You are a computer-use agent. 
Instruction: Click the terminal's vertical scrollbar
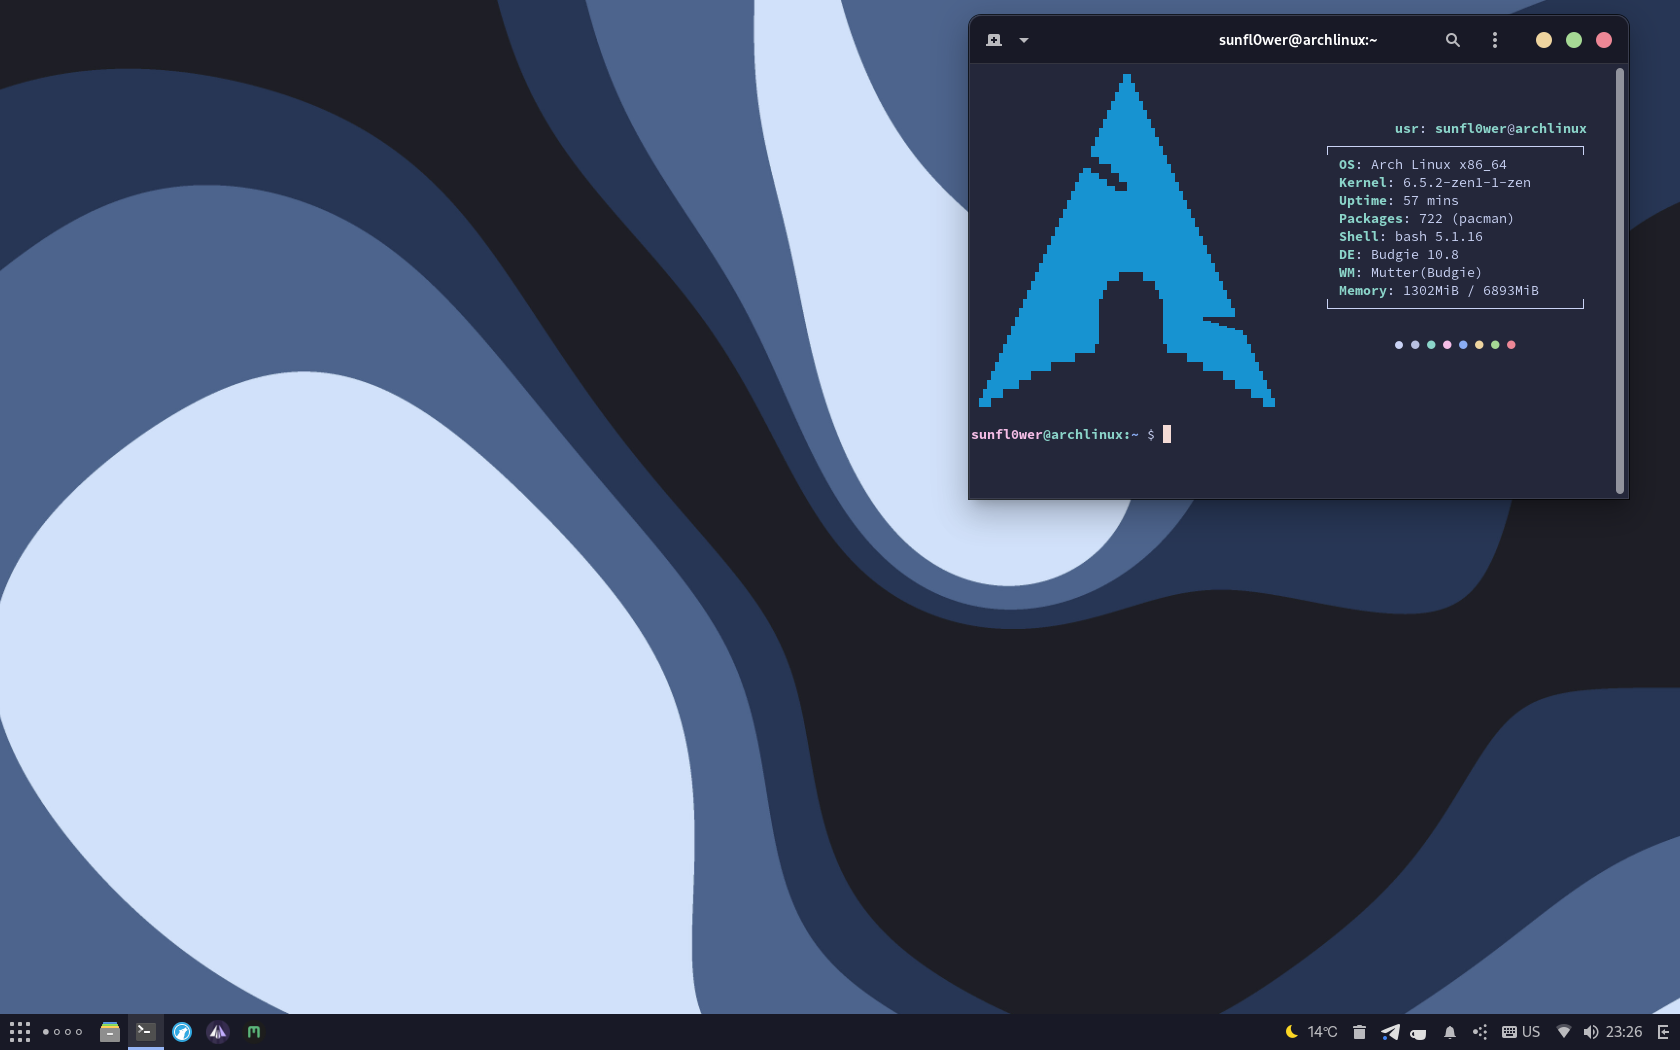point(1619,280)
